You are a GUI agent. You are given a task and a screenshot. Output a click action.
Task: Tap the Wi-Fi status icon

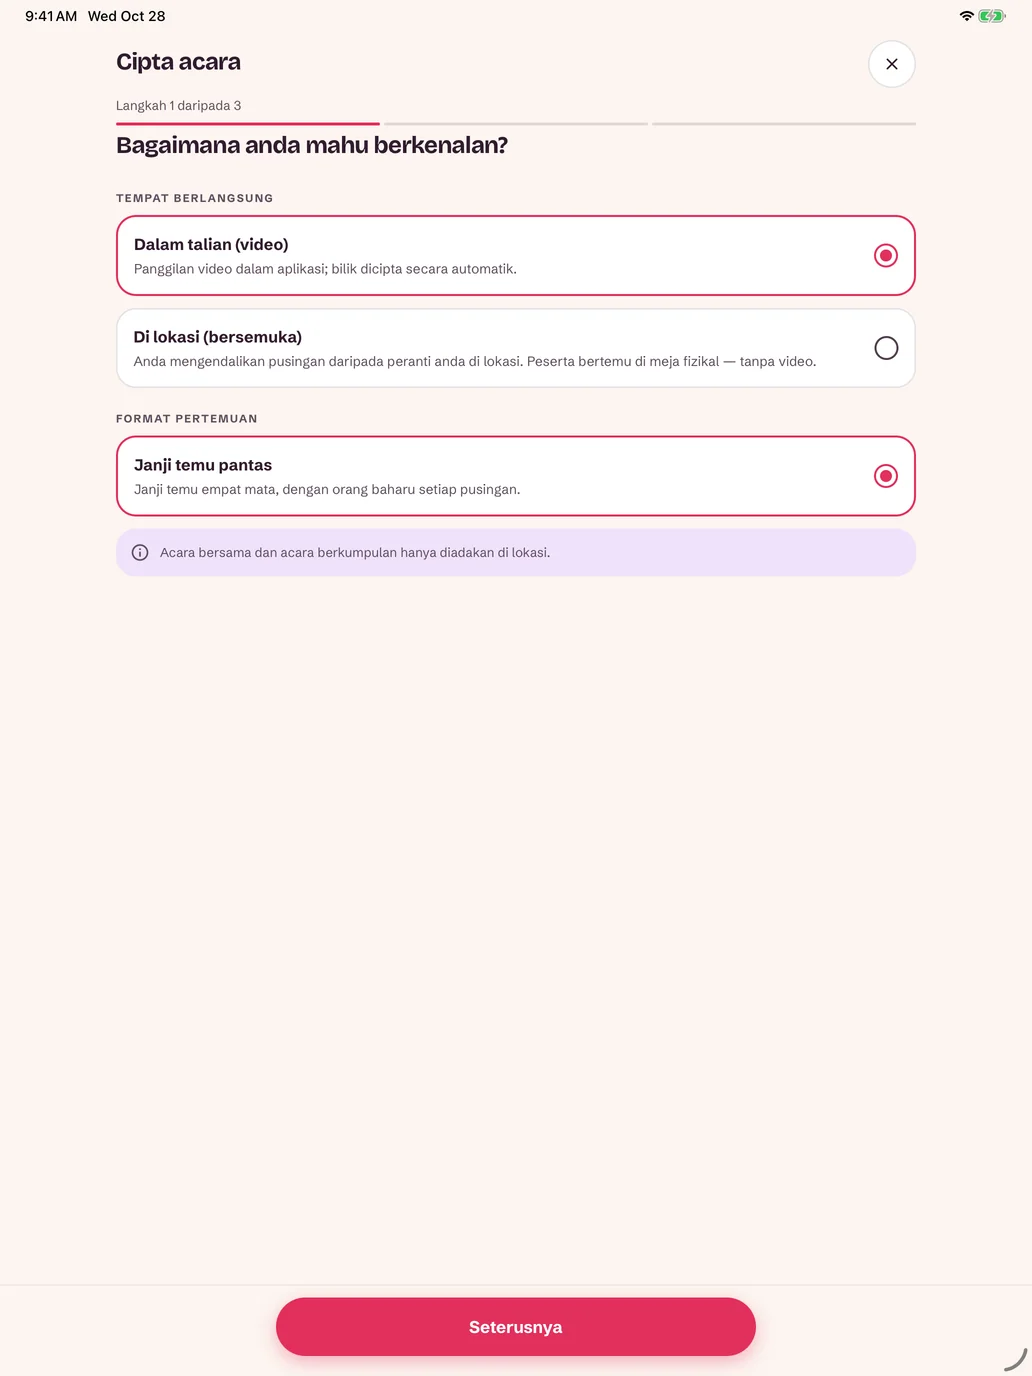(966, 16)
